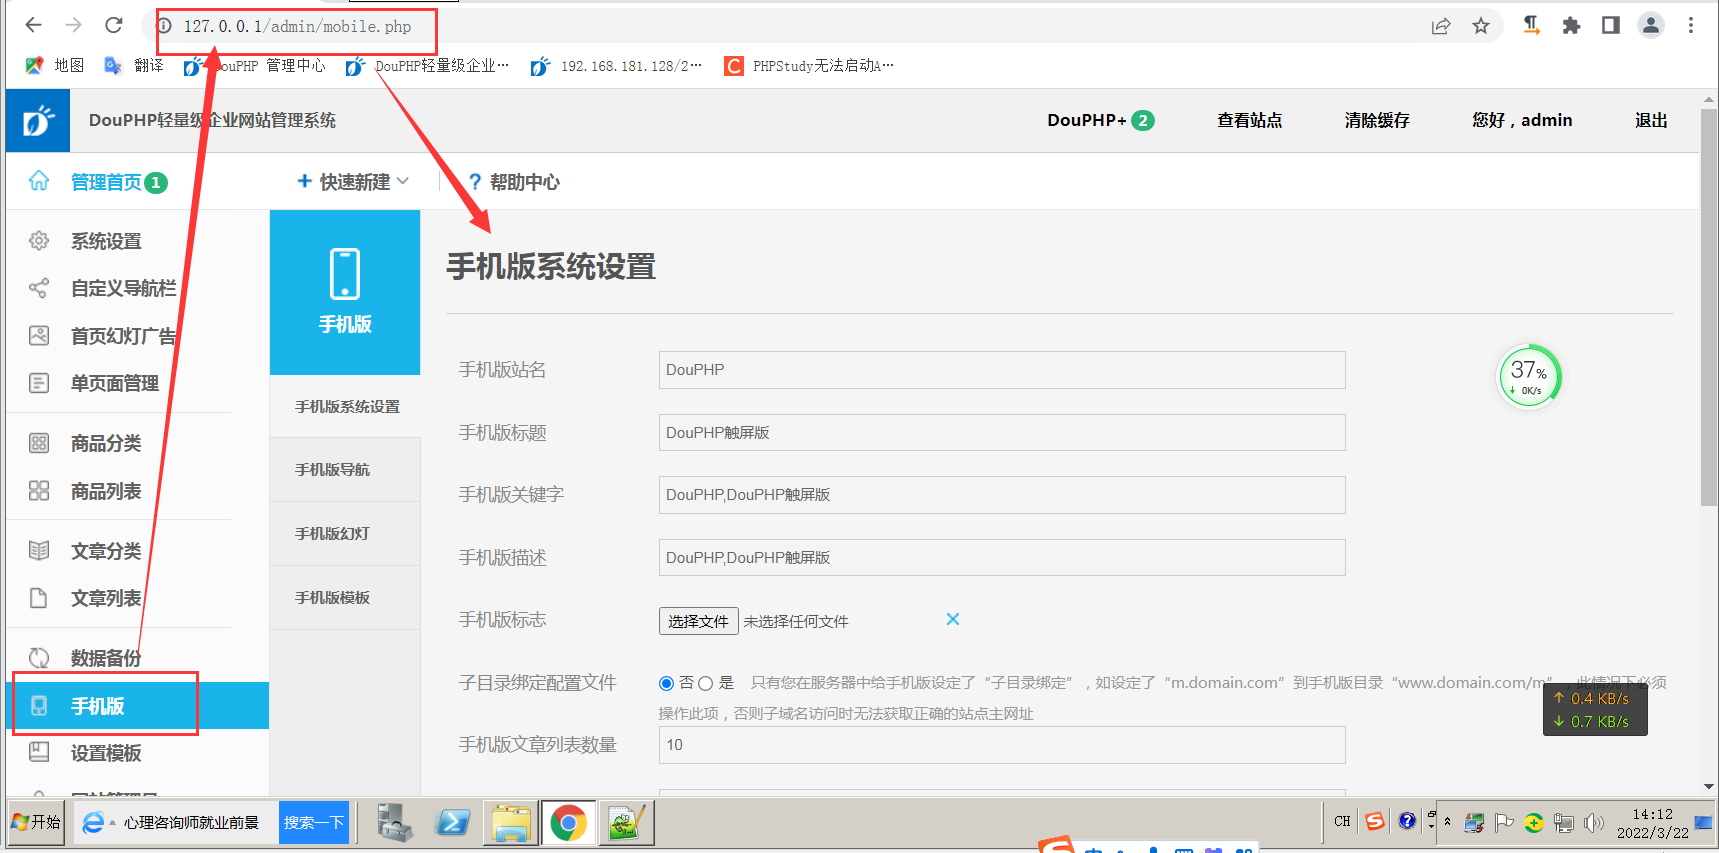1719x853 pixels.
Task: Click the network speed 37% circle widget
Action: coord(1528,377)
